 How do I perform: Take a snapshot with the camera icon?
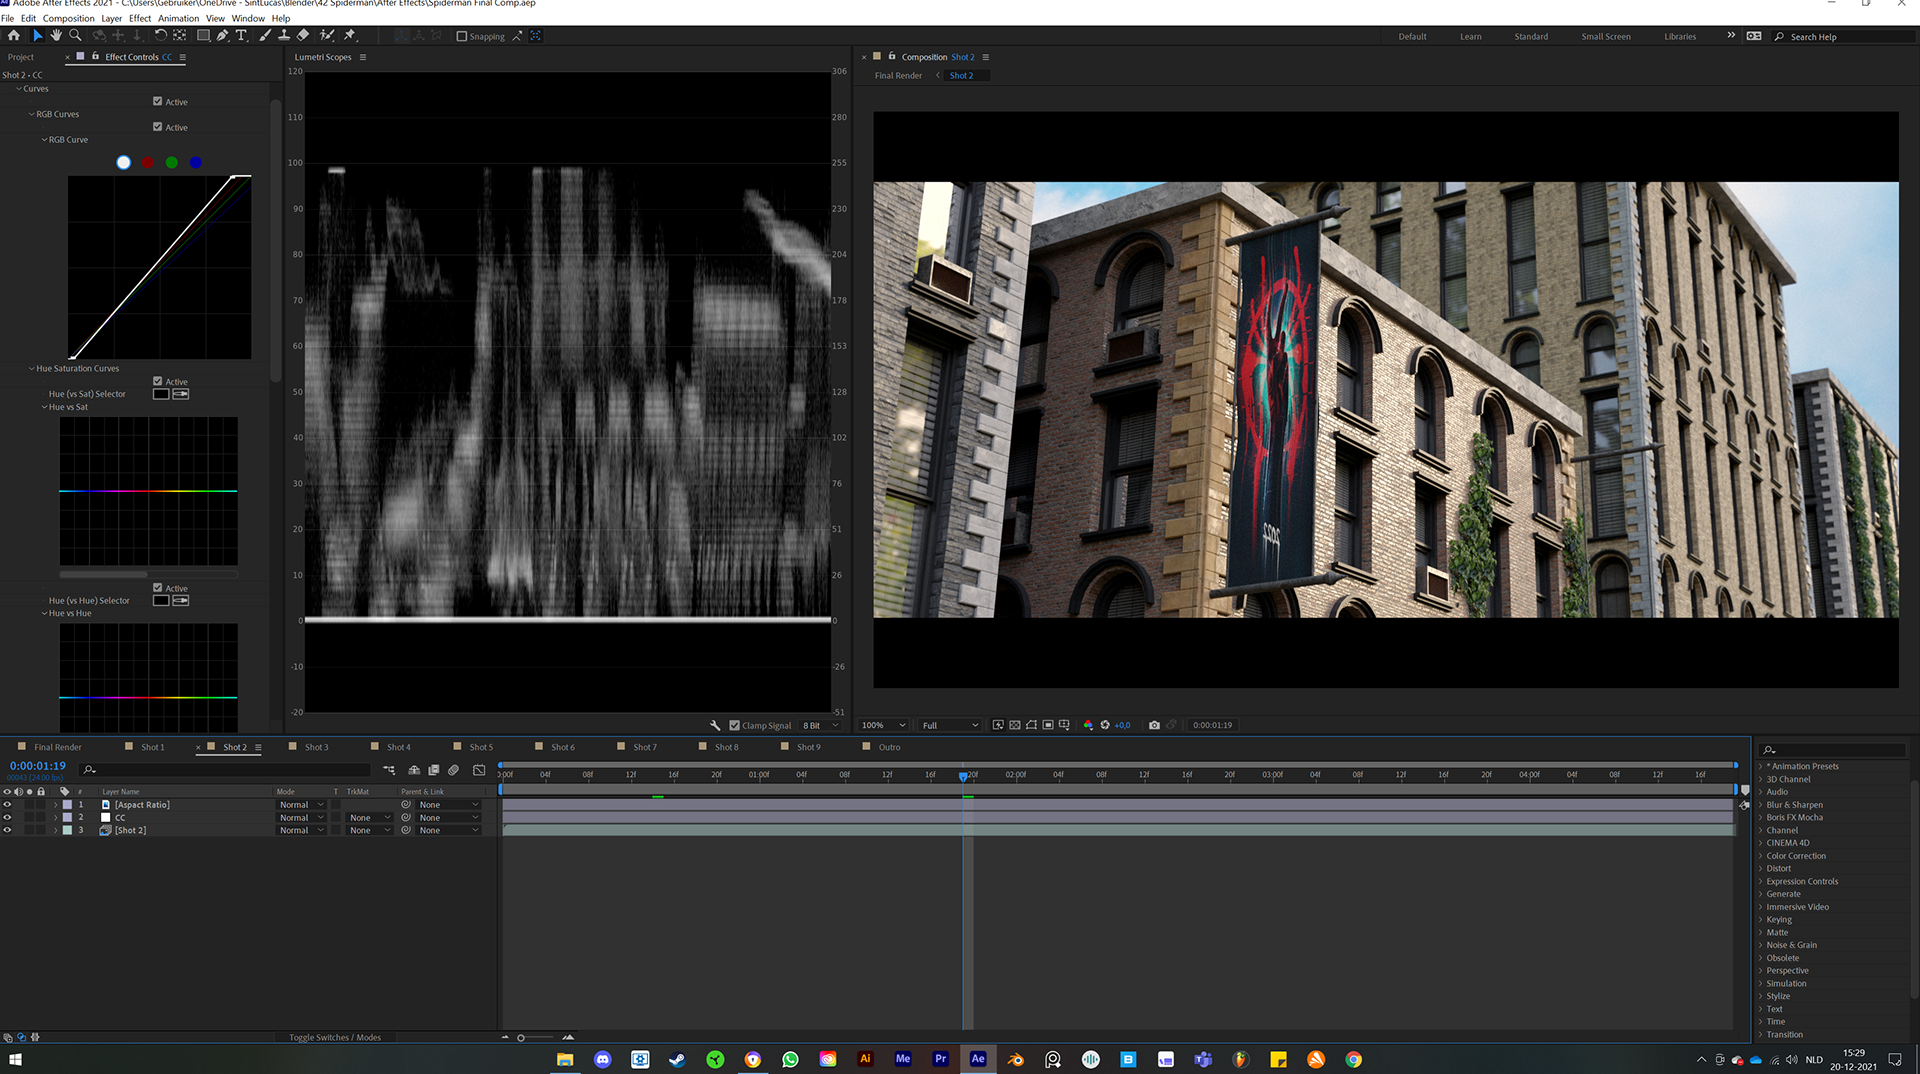pos(1154,726)
